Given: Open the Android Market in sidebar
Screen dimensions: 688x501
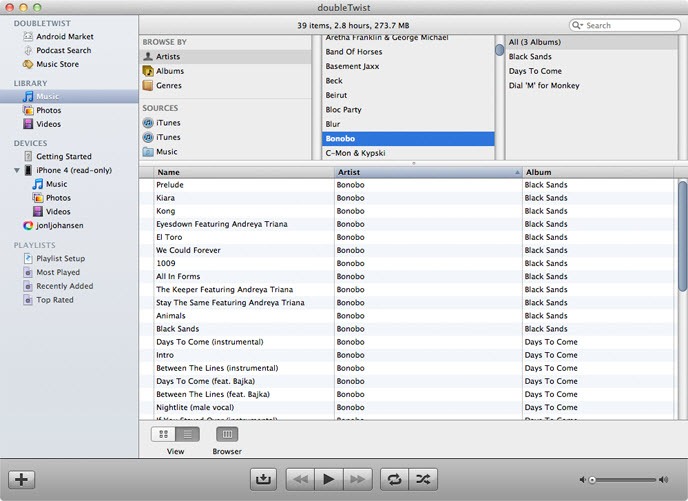Looking at the screenshot, I should point(64,36).
